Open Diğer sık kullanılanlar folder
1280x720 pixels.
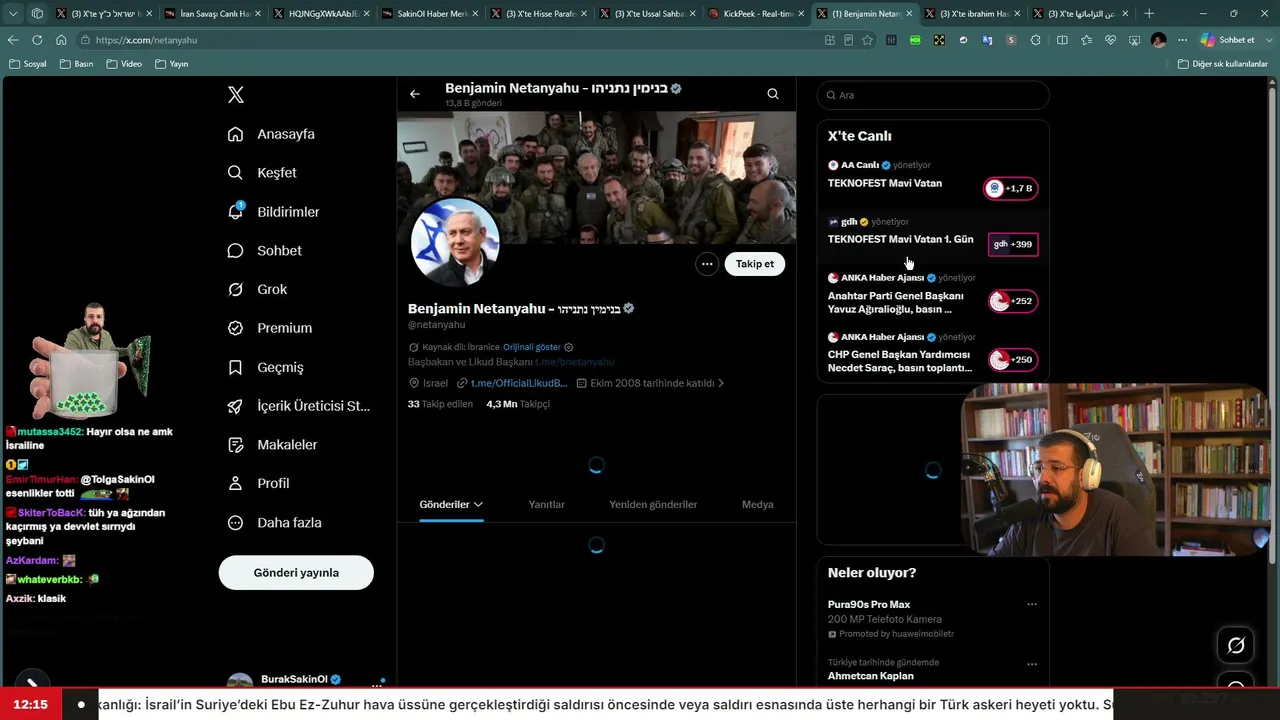1223,64
